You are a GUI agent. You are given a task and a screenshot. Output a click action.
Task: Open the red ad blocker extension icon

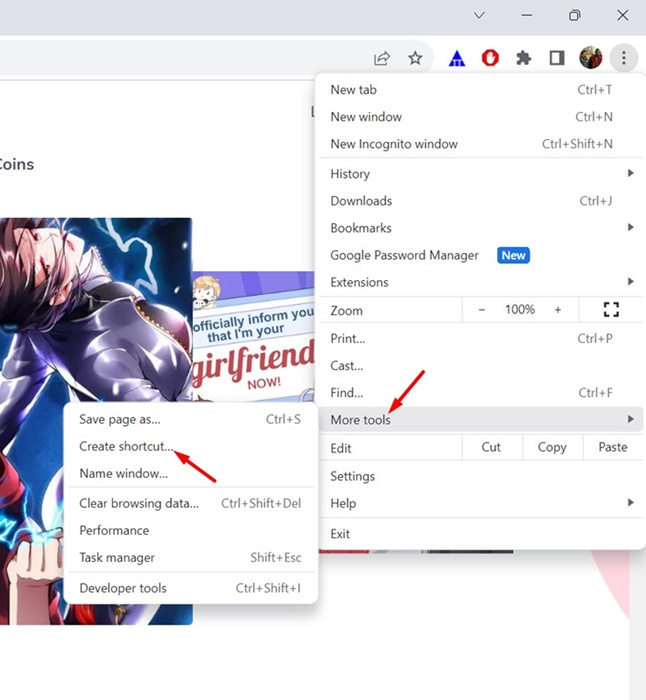click(490, 58)
